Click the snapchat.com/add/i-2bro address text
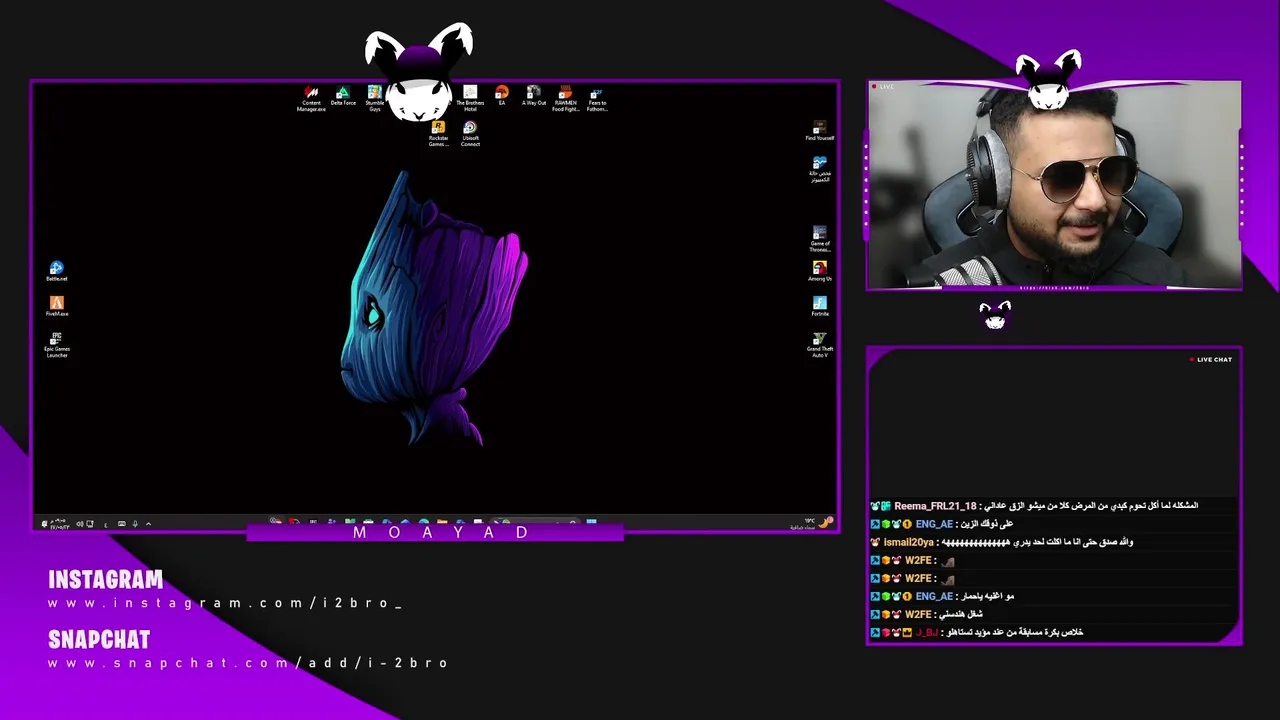Viewport: 1280px width, 720px height. (x=248, y=663)
